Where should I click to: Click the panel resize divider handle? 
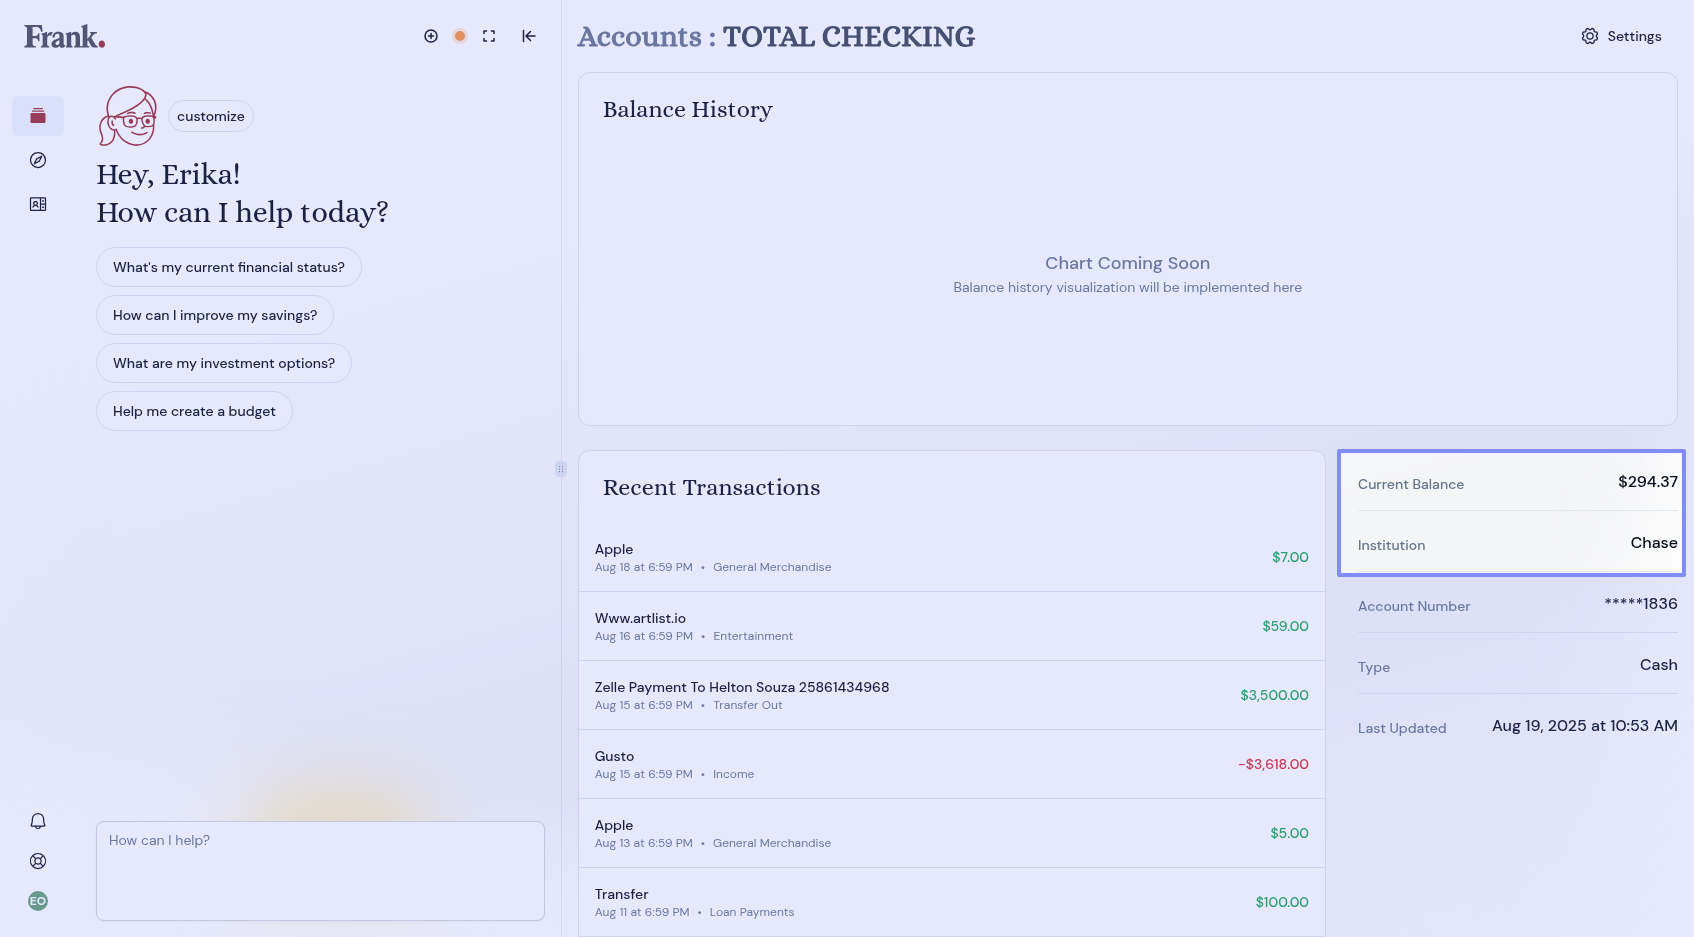pos(561,469)
